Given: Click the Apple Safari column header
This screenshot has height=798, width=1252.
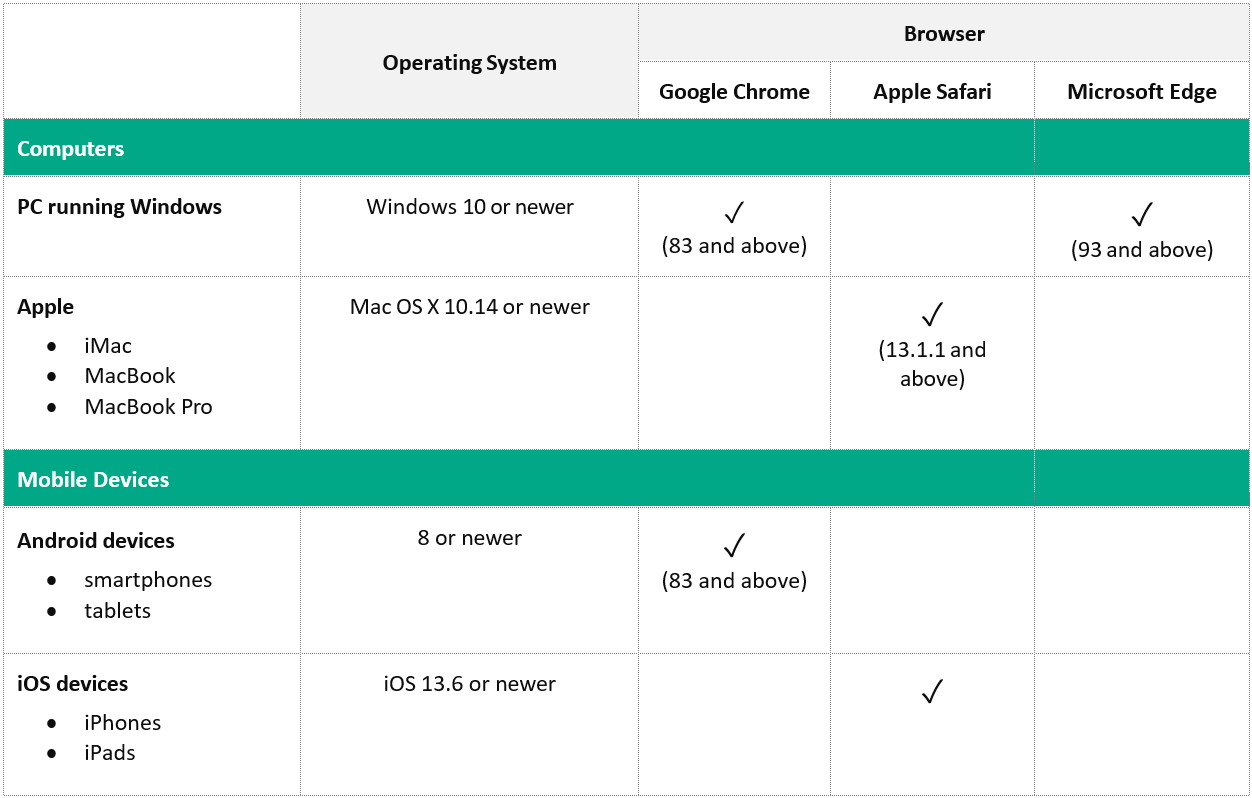Looking at the screenshot, I should 932,92.
